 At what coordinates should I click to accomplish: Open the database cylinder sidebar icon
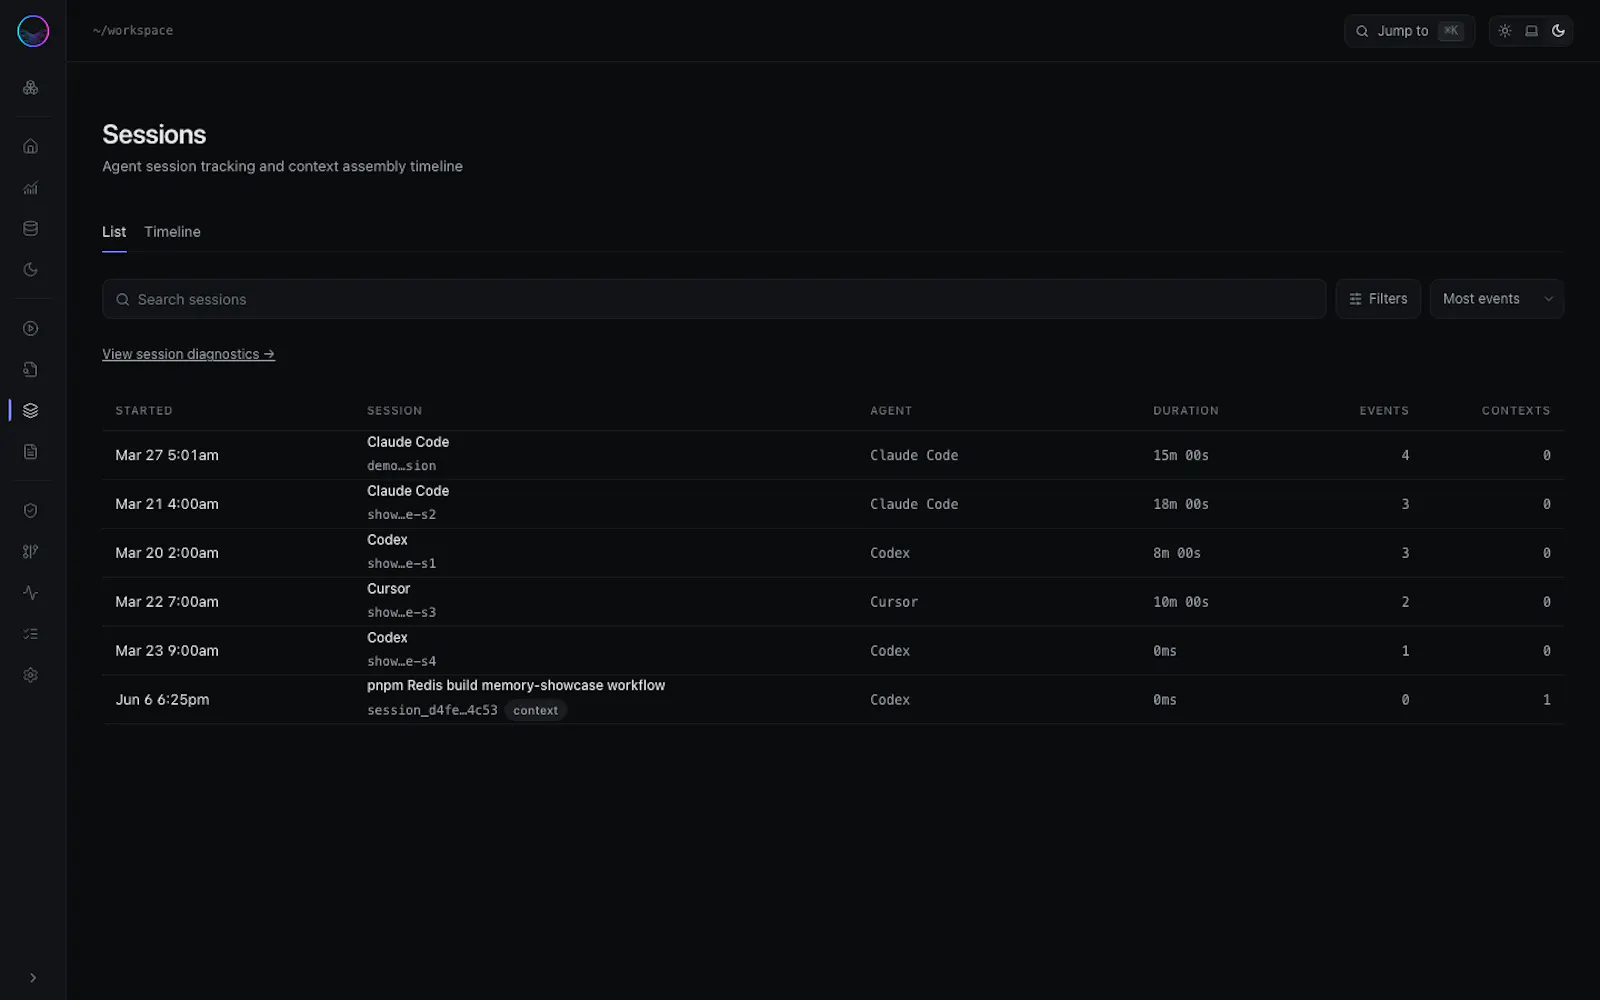pos(31,229)
